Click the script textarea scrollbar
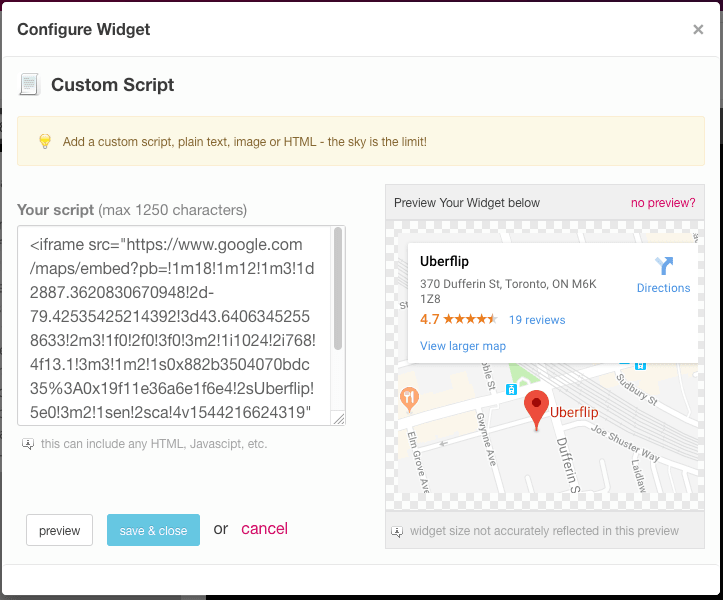This screenshot has width=723, height=600. [x=338, y=288]
